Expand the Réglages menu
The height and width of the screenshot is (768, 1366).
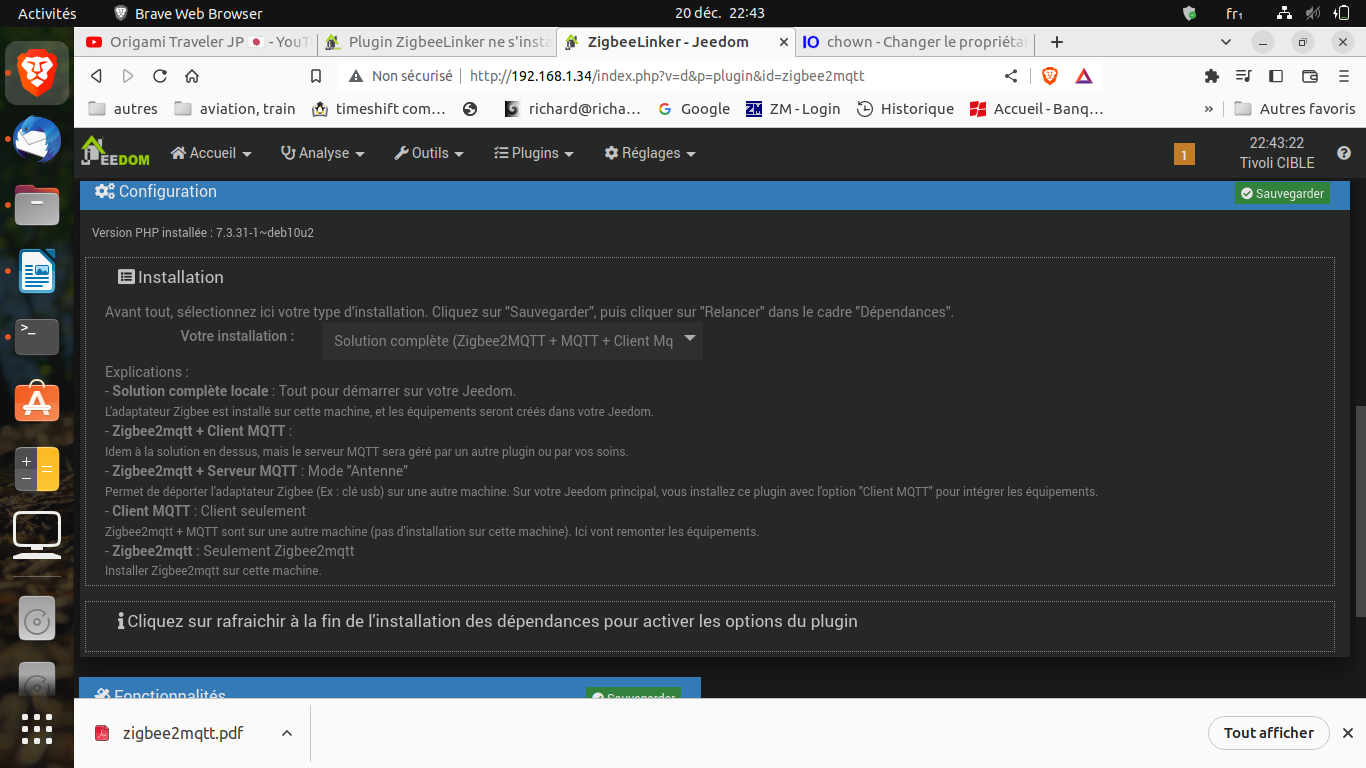pyautogui.click(x=650, y=153)
